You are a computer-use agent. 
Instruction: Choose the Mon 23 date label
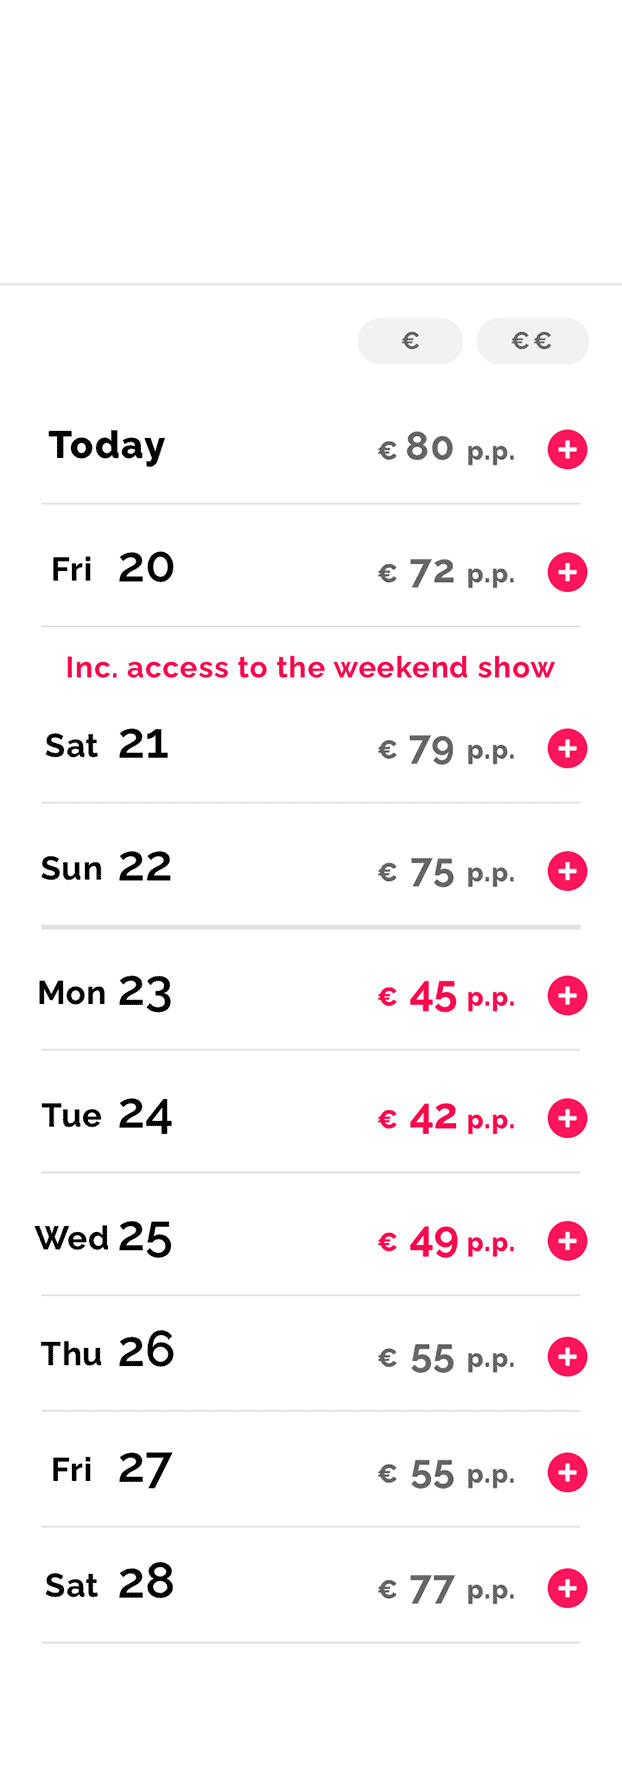pyautogui.click(x=105, y=993)
